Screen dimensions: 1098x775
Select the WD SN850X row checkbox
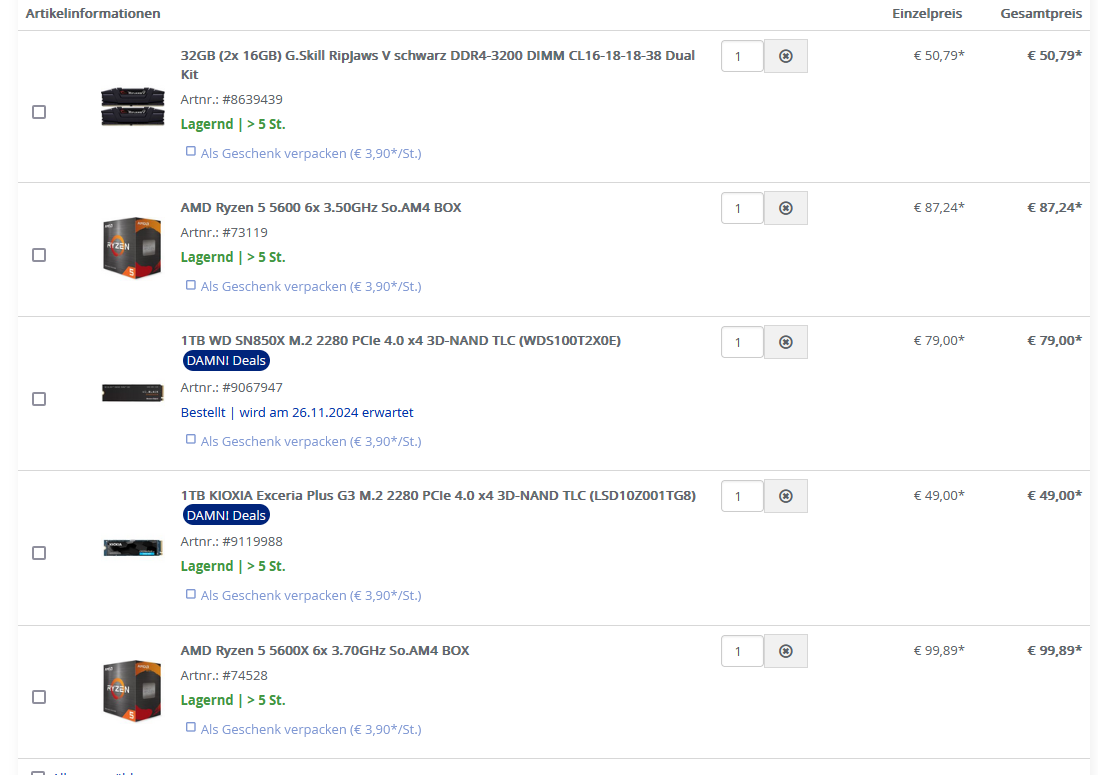coord(39,399)
